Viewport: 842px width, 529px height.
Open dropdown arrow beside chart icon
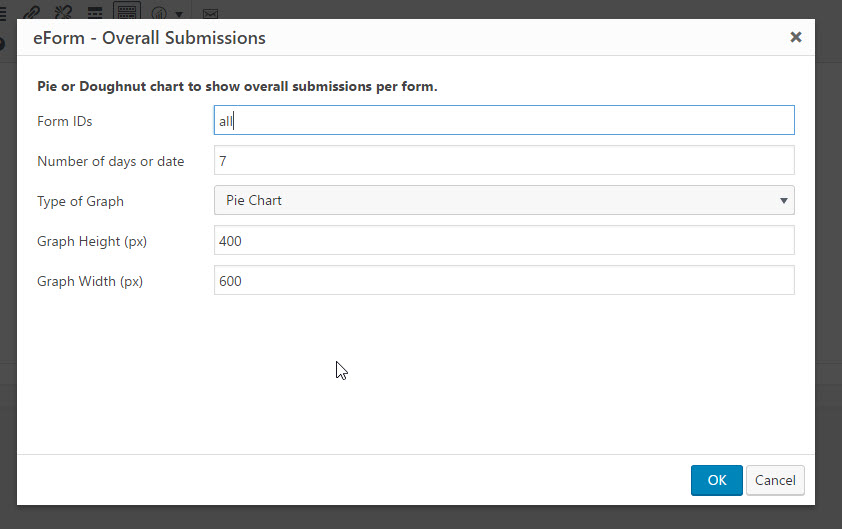[179, 14]
